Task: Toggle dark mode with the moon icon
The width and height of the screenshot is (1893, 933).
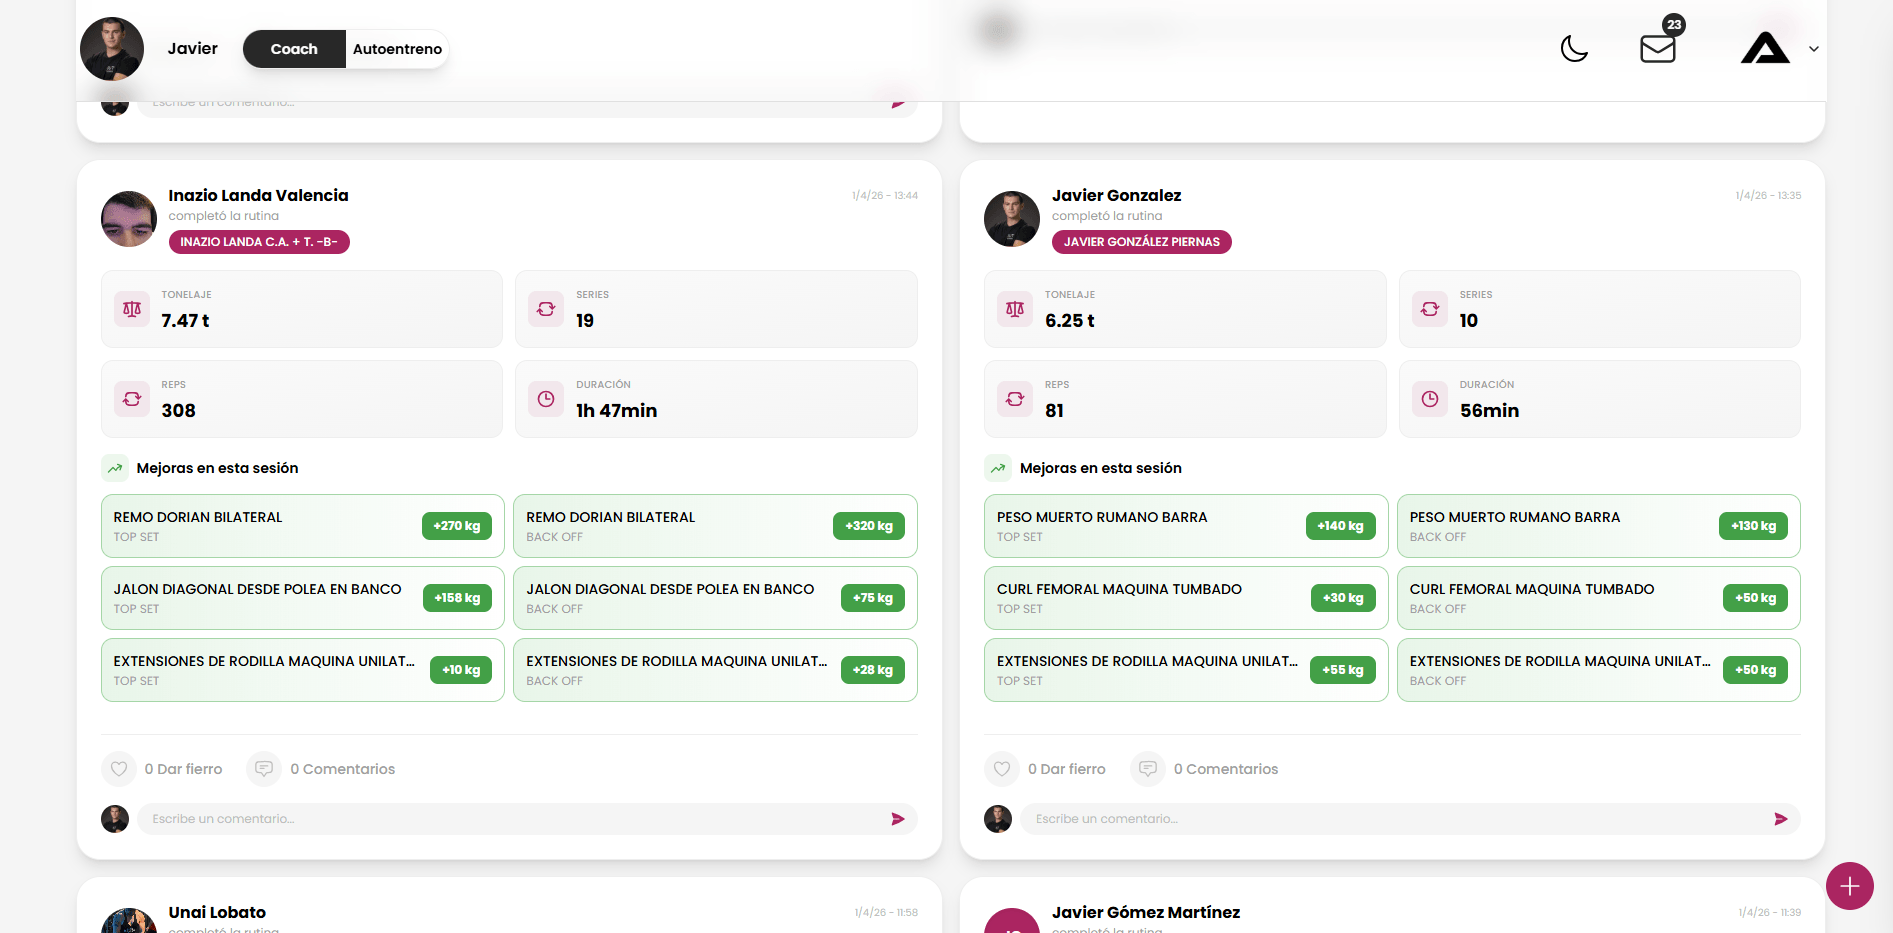Action: tap(1574, 48)
